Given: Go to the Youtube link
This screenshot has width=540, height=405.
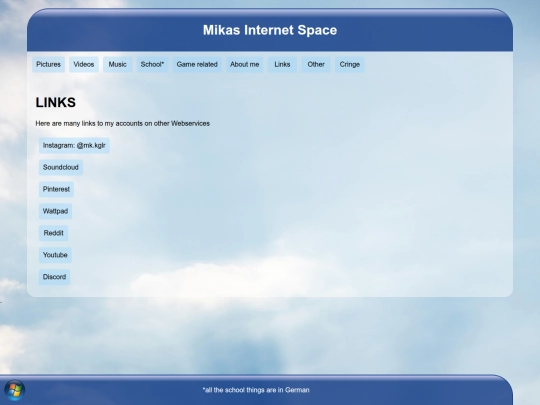Looking at the screenshot, I should tap(55, 255).
